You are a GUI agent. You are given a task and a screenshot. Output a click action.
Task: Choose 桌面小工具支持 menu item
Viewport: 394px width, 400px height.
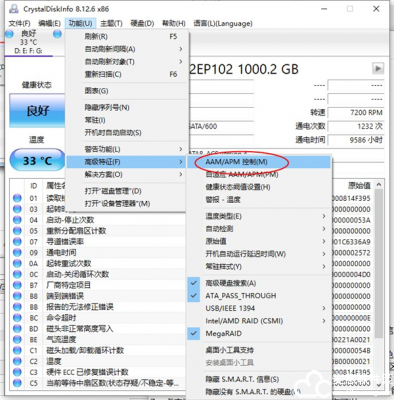(259, 350)
